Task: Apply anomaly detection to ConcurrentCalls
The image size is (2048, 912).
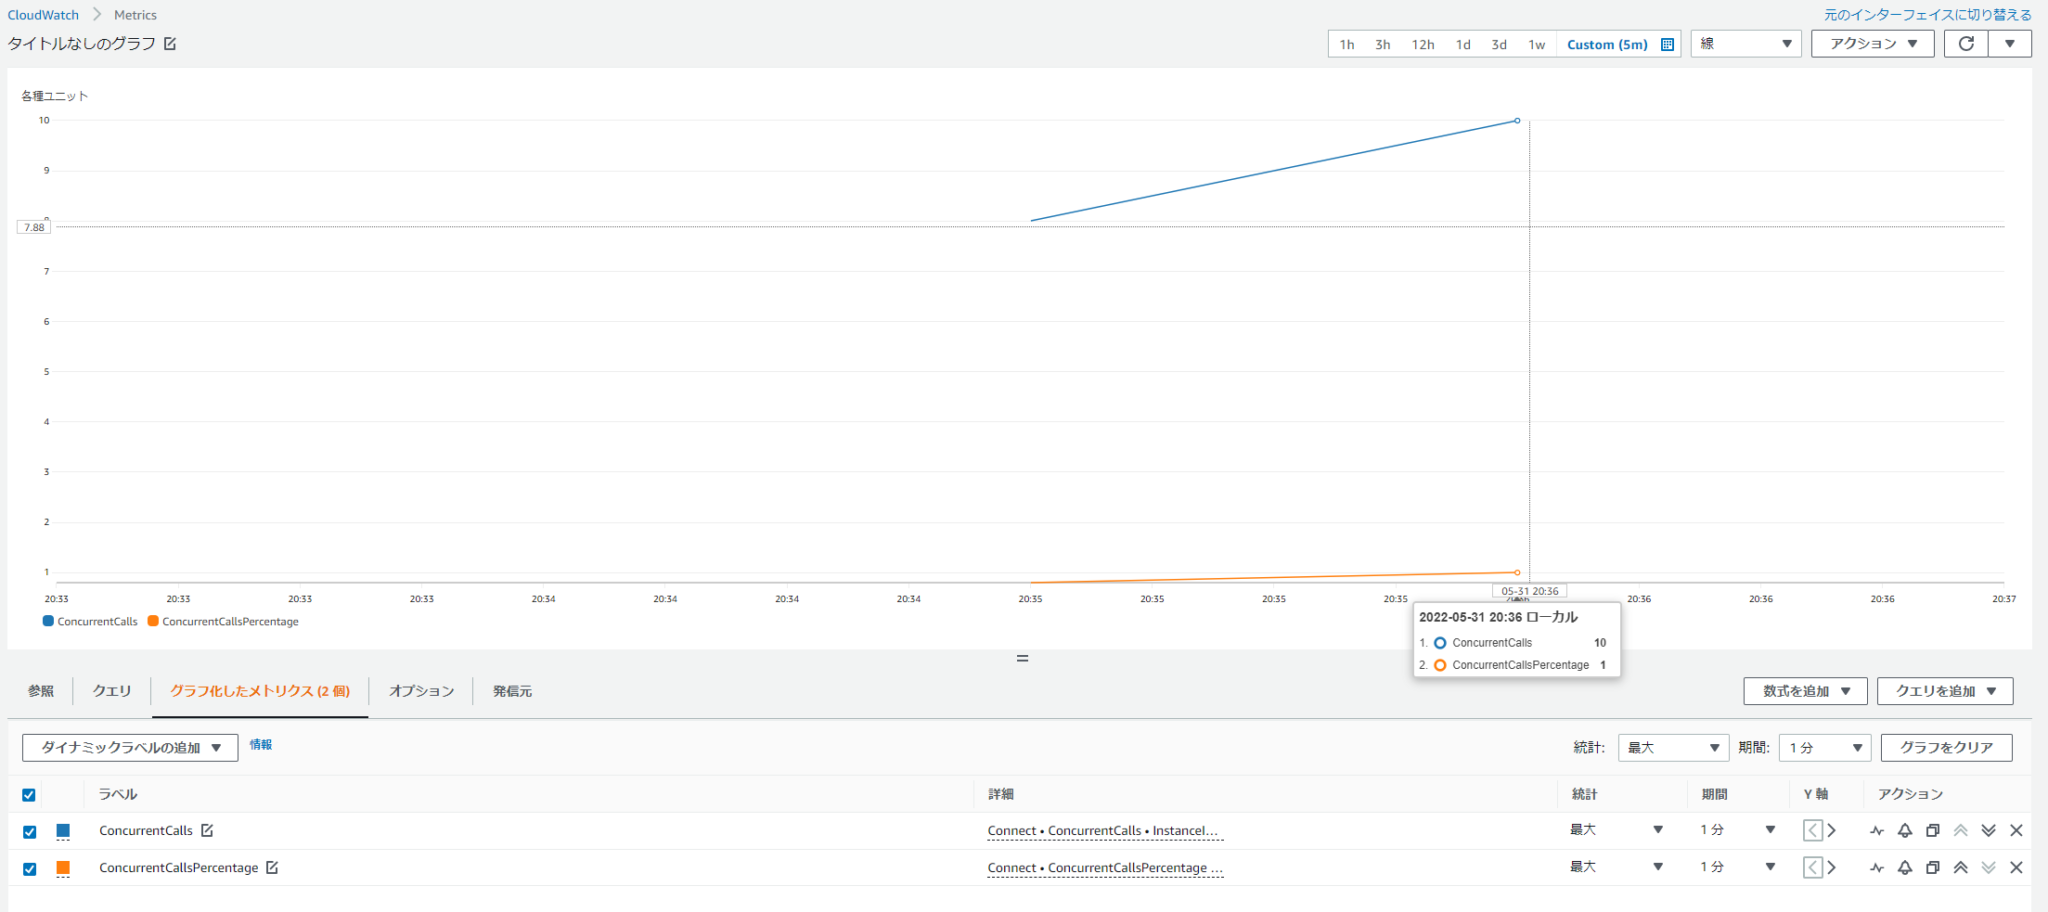Action: 1877,830
